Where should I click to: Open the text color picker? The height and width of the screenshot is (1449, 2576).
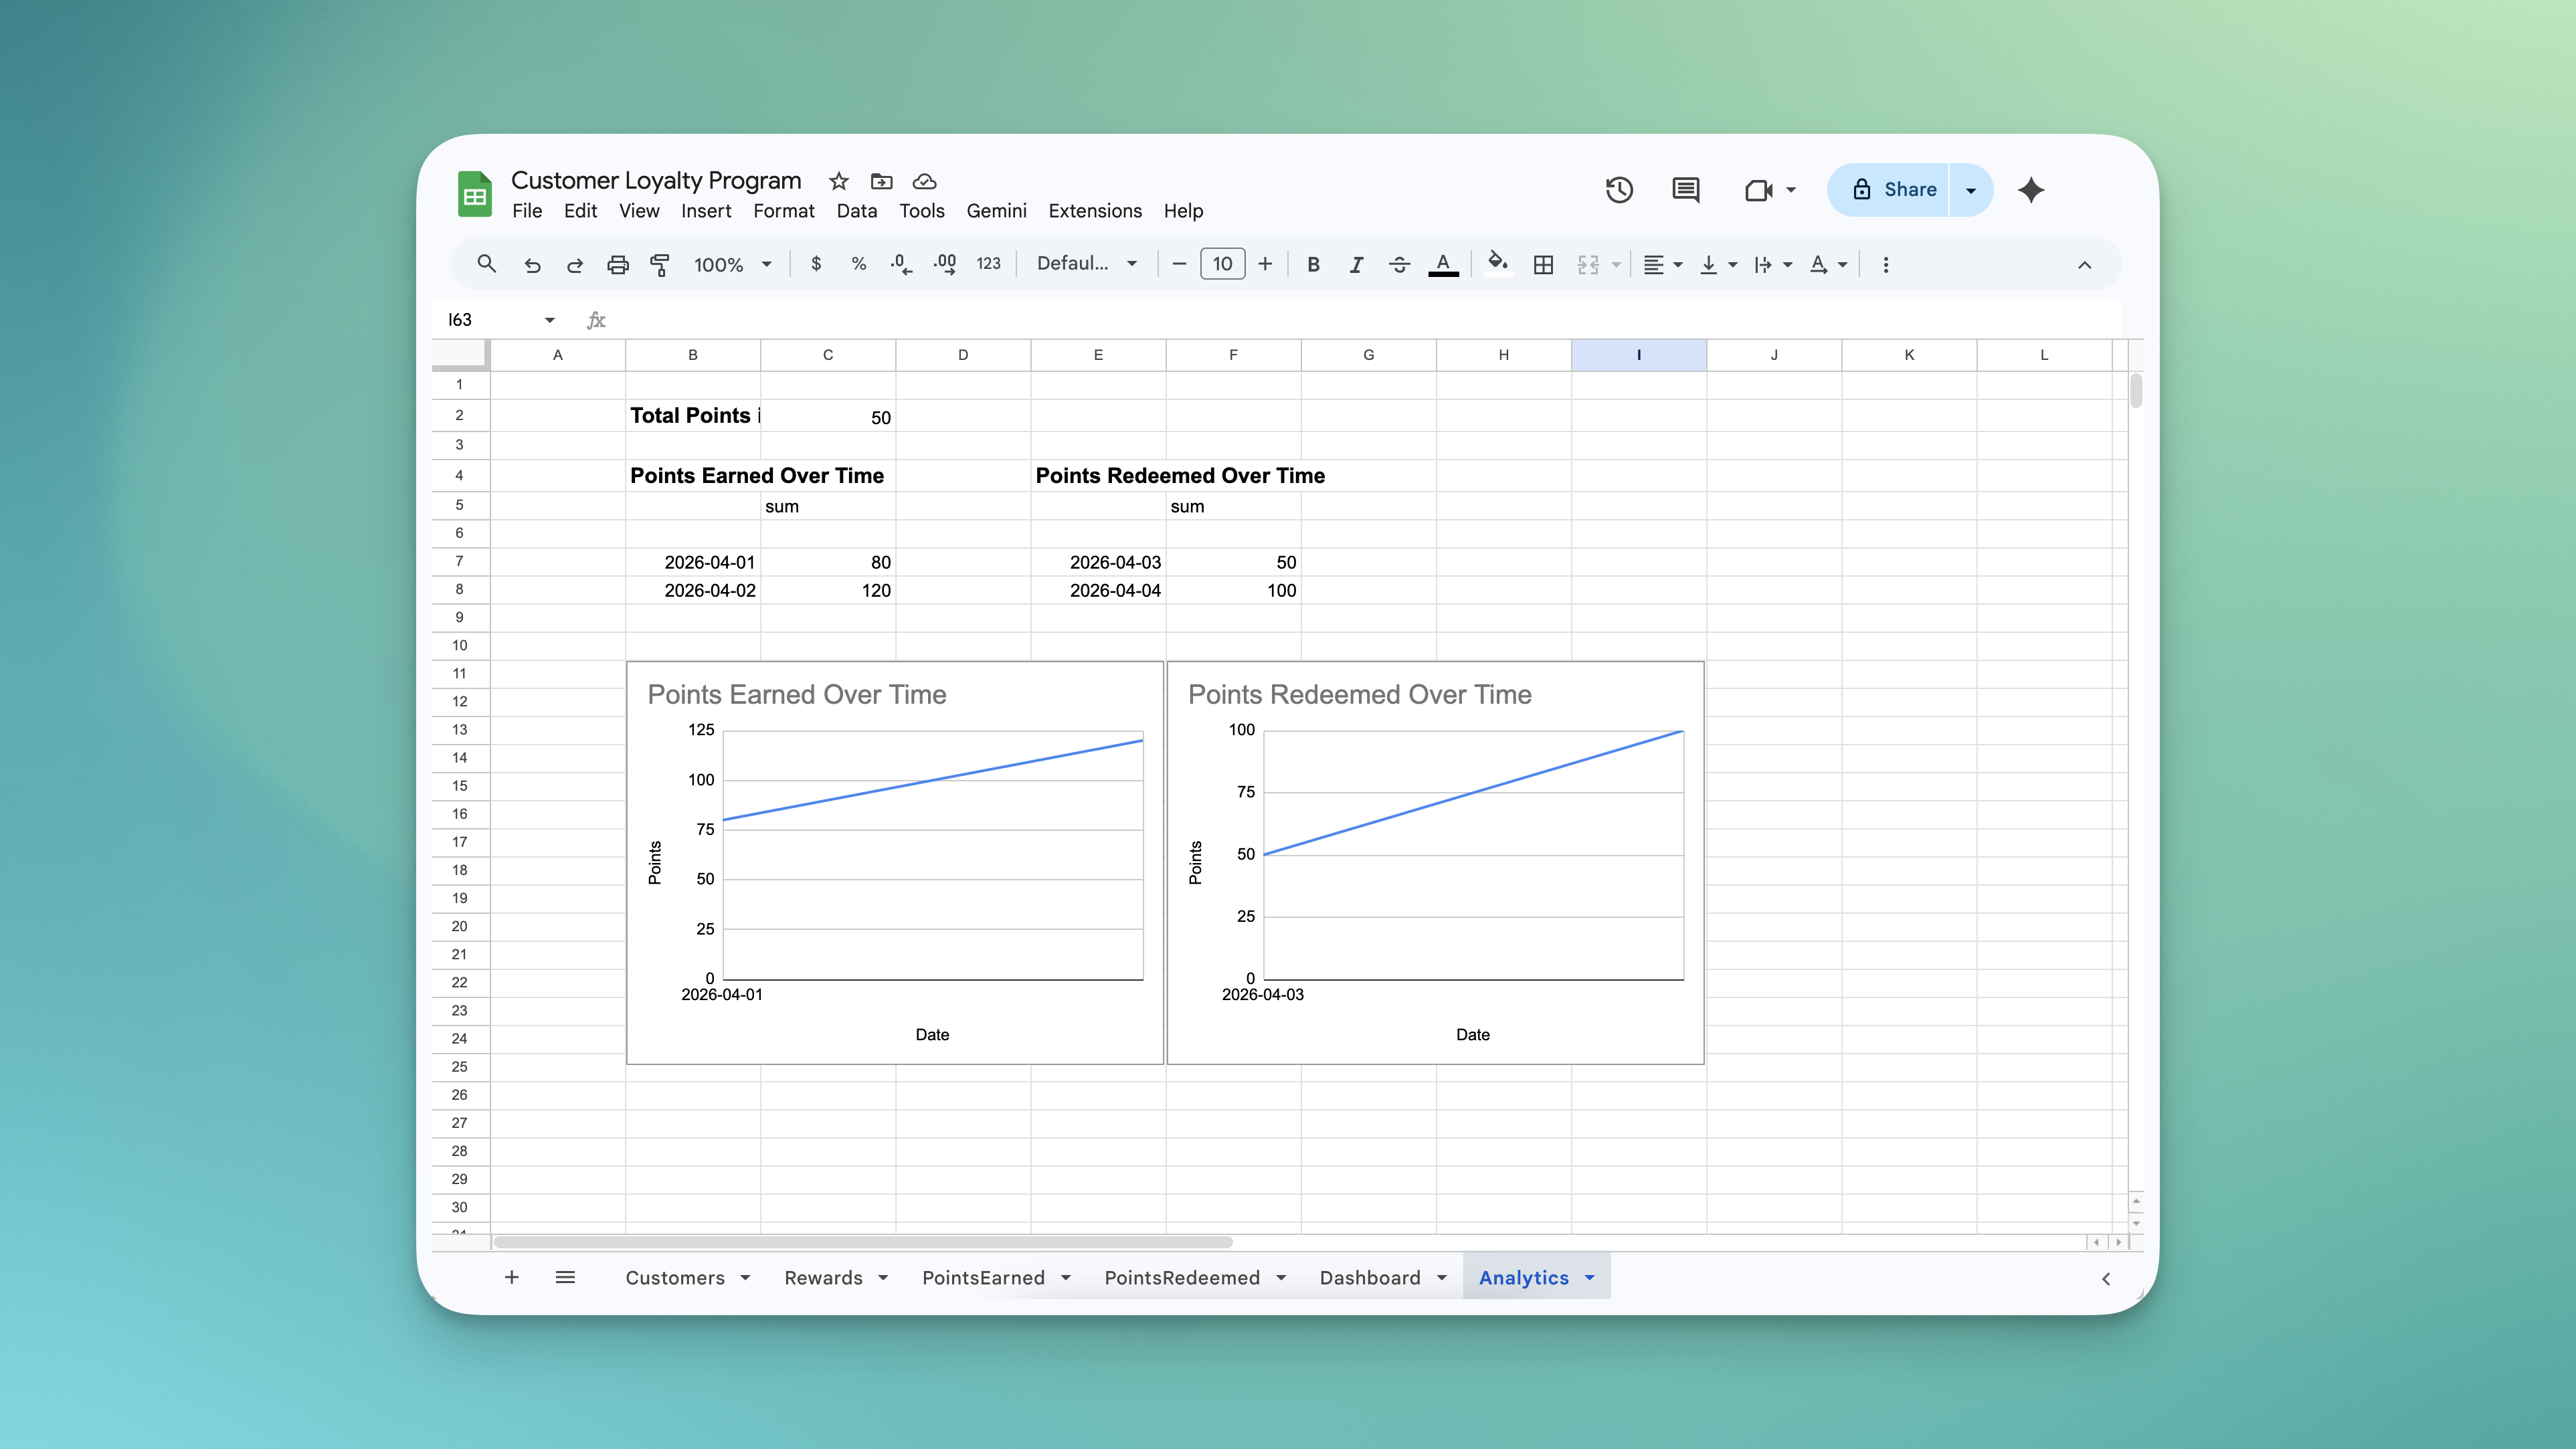tap(1443, 264)
